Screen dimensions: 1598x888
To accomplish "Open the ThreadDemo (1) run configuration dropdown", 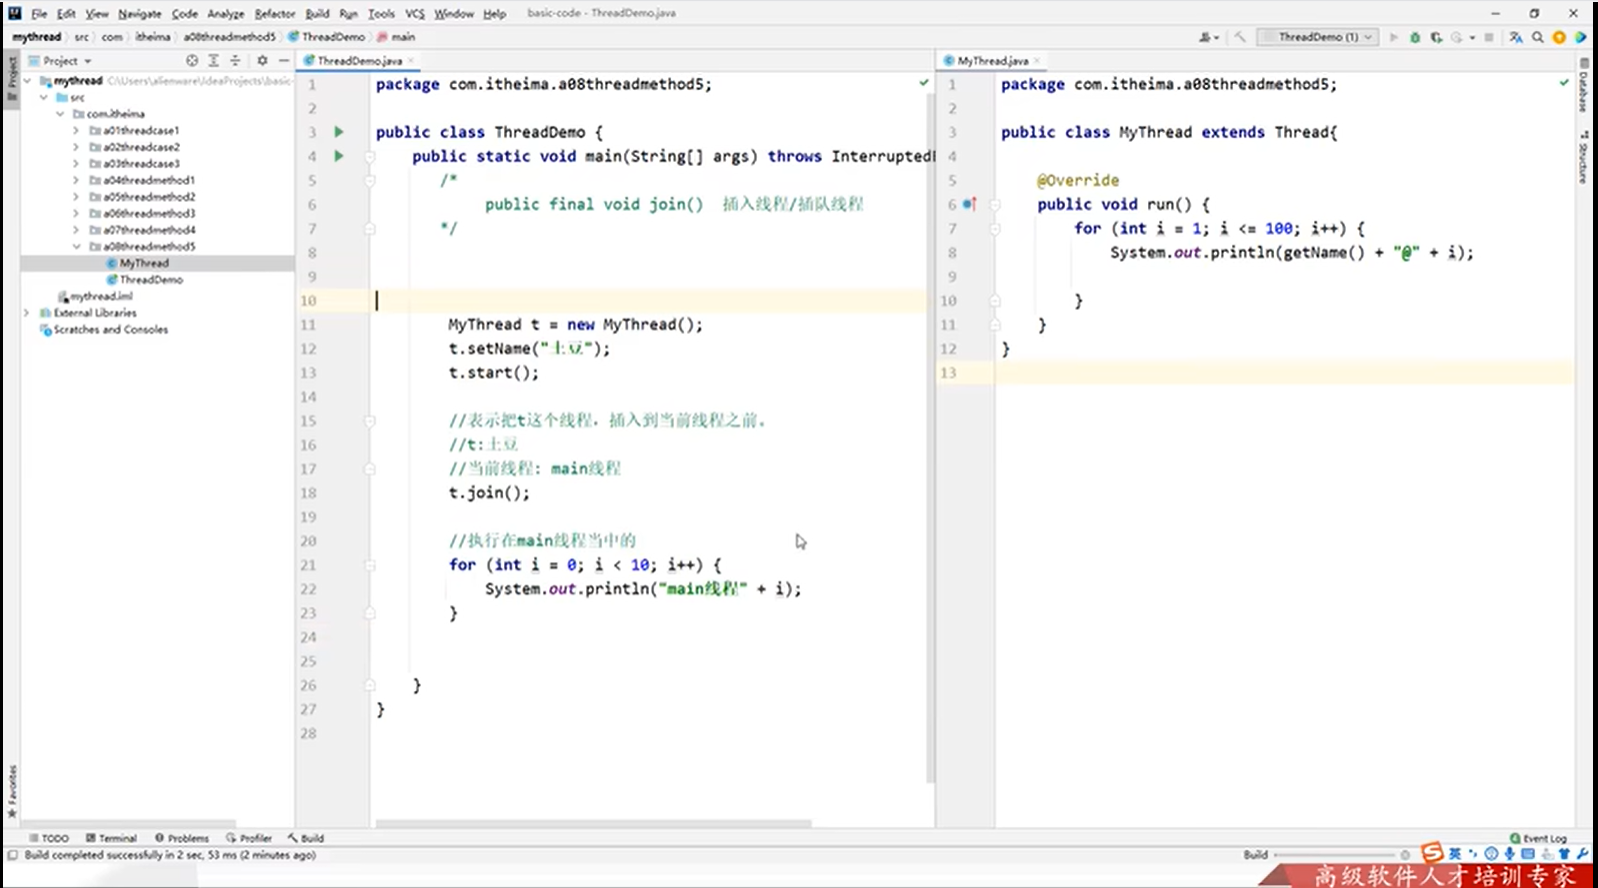I will tap(1317, 37).
